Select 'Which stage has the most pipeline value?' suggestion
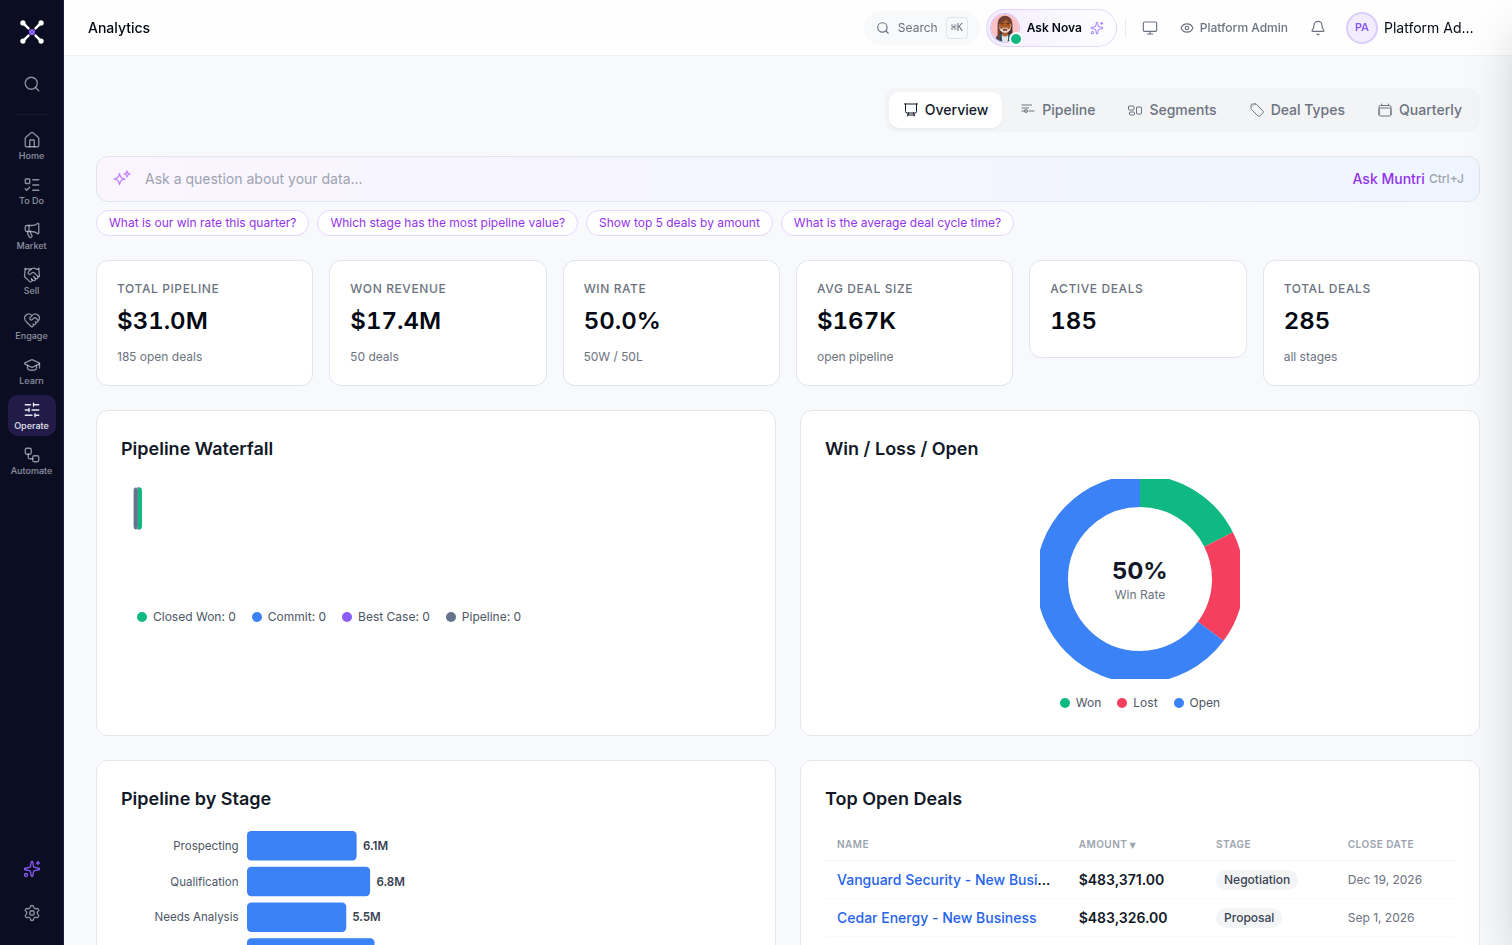Screen dimensions: 1512x945 (x=448, y=223)
